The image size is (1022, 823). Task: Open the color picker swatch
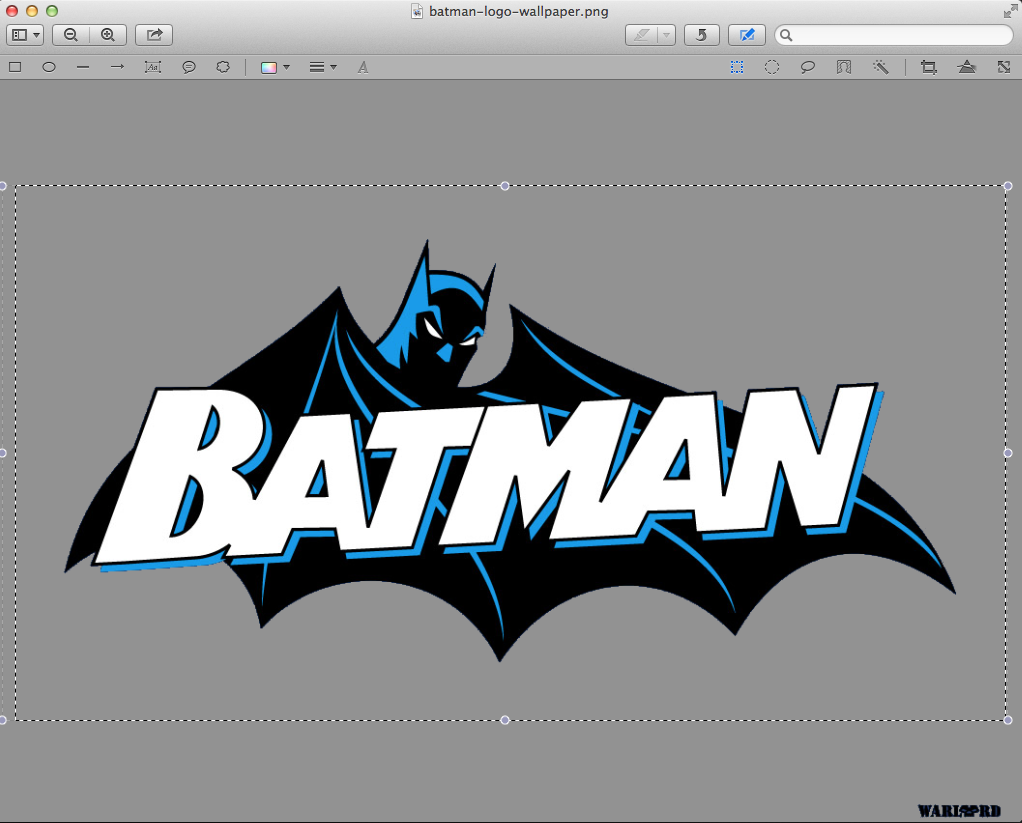[x=269, y=68]
